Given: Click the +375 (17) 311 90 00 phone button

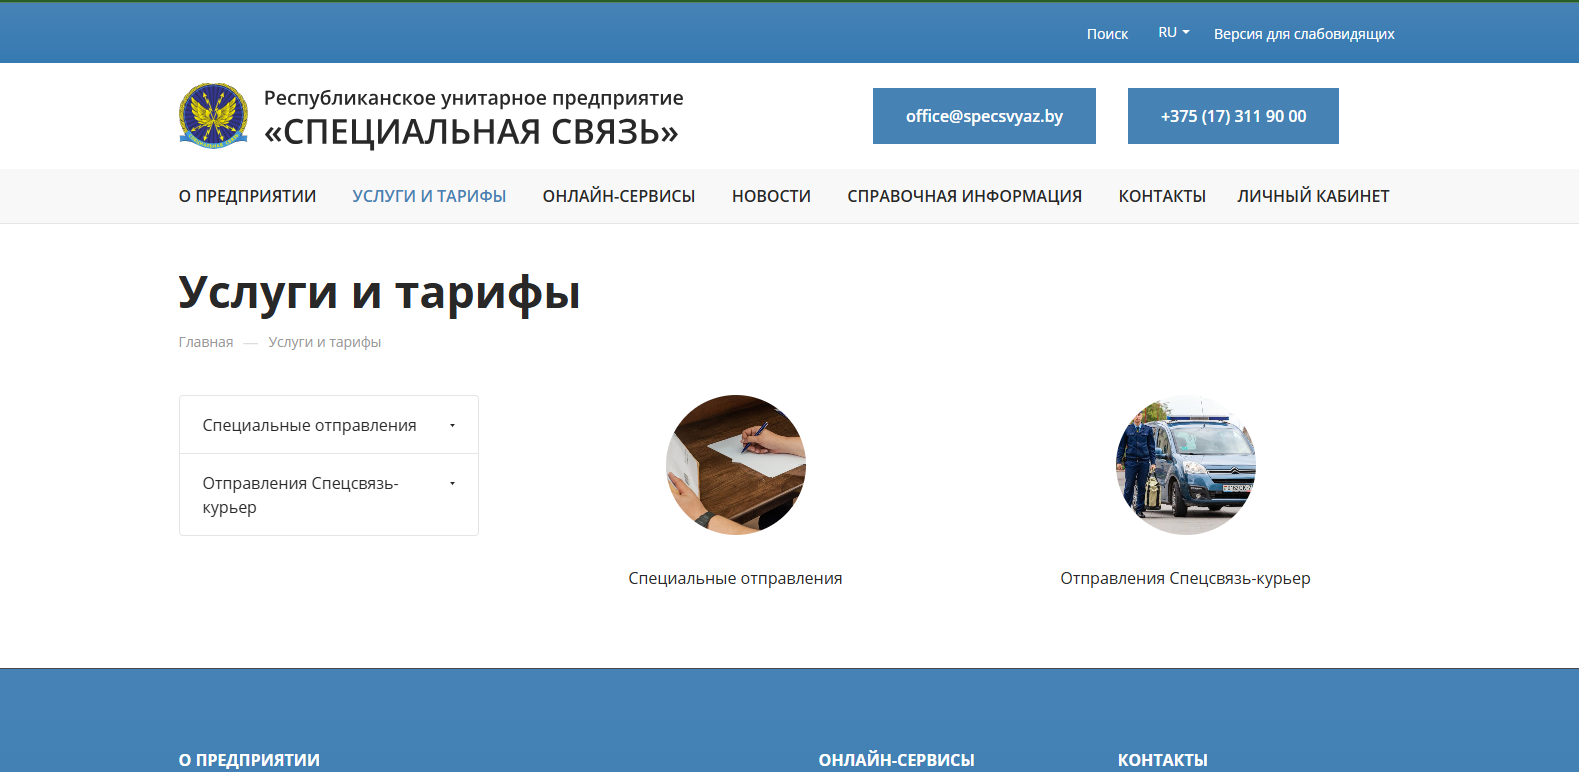Looking at the screenshot, I should point(1233,116).
